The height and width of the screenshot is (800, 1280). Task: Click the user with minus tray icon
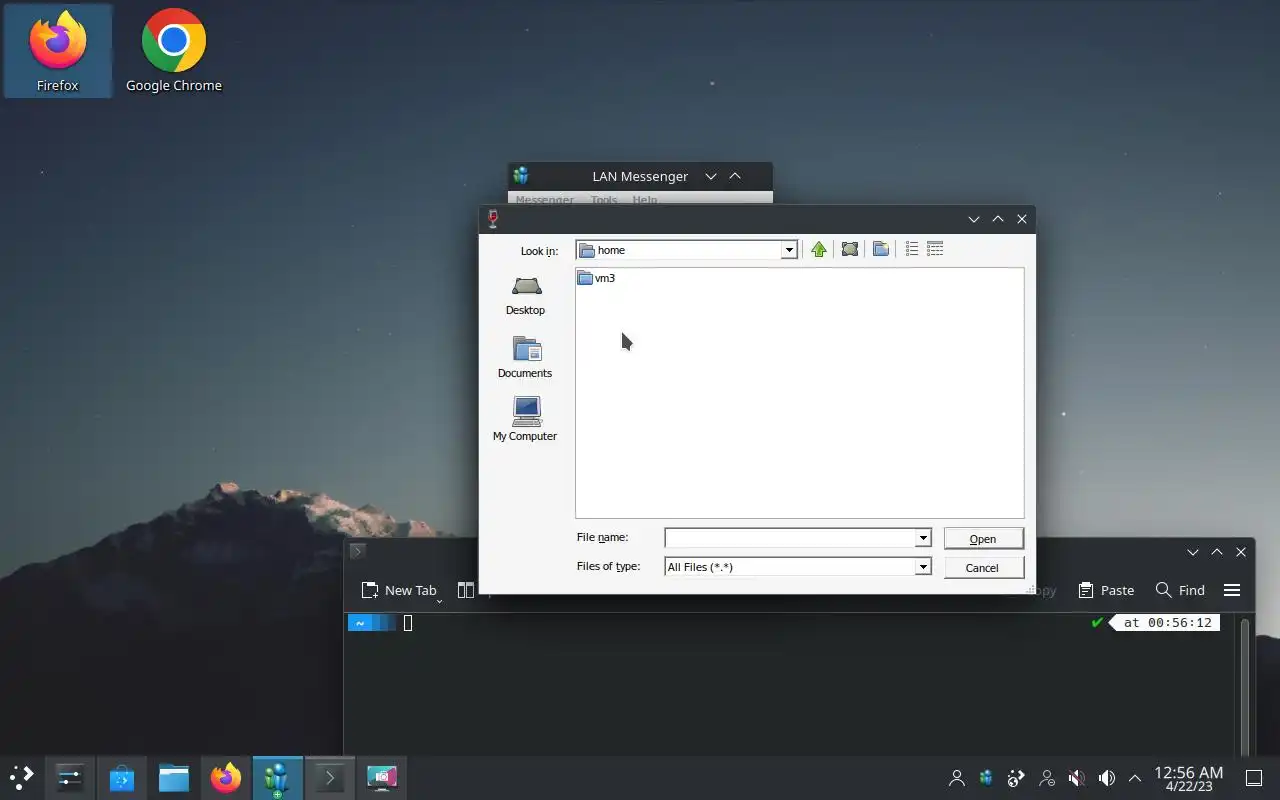coord(1047,777)
